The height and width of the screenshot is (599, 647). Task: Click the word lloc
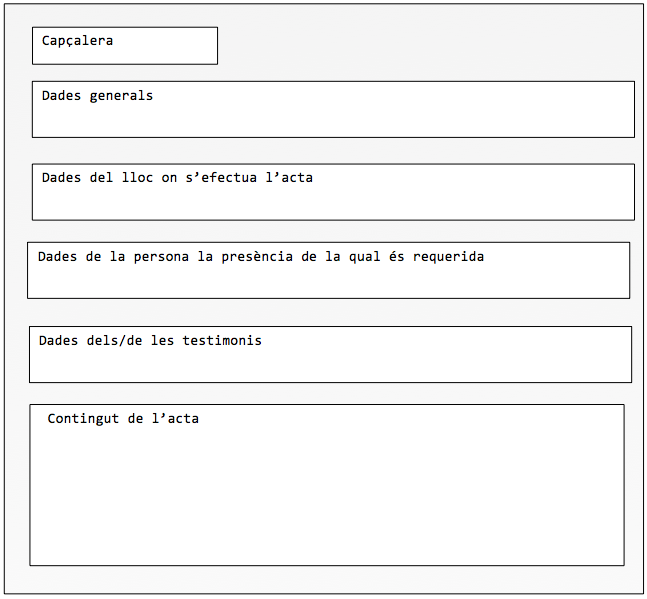click(x=137, y=178)
